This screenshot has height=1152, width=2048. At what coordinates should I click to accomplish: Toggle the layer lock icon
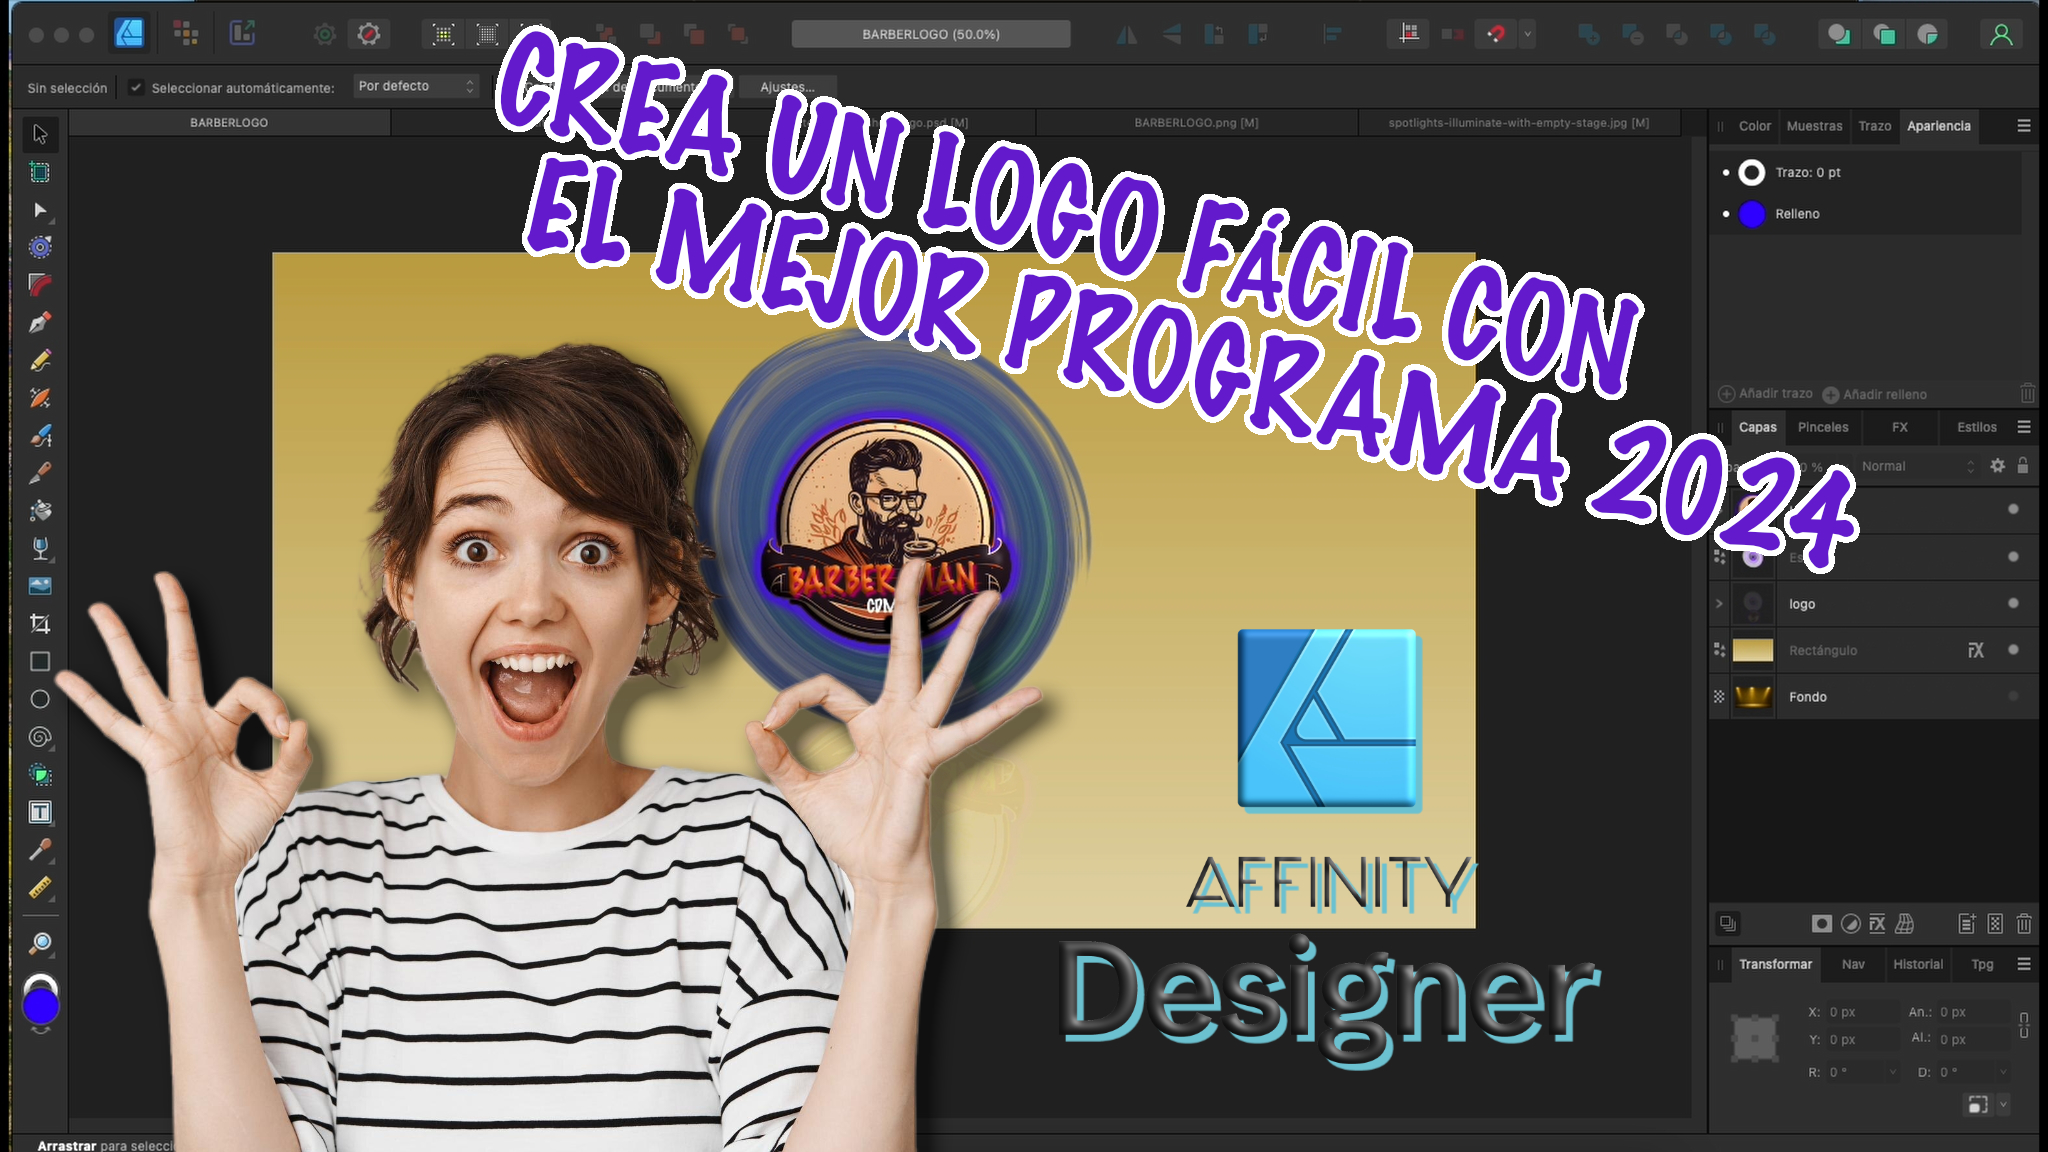pyautogui.click(x=2023, y=466)
